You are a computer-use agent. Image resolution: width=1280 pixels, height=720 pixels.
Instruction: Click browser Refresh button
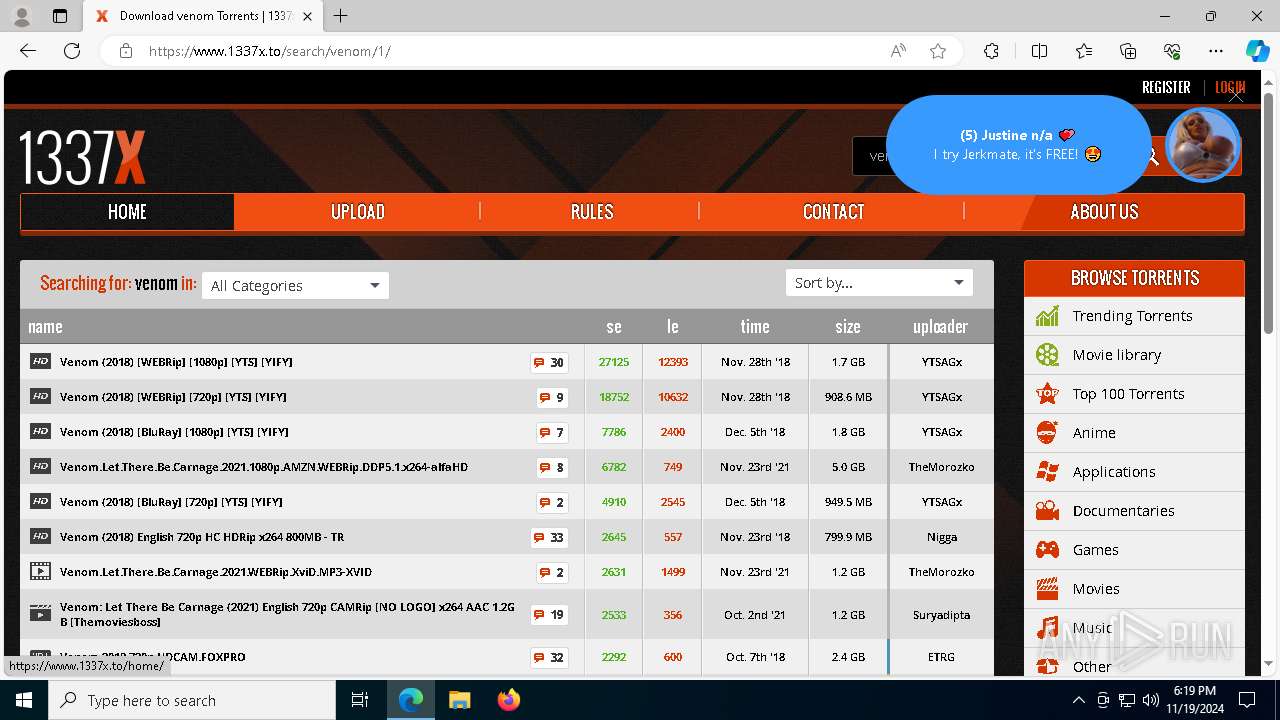click(72, 51)
